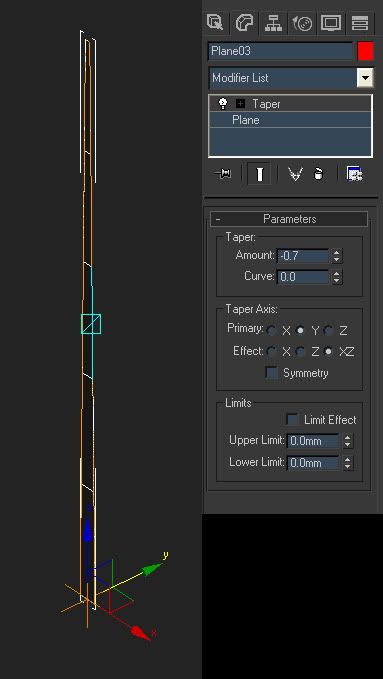Click the cyan taper gizmo center box
This screenshot has width=383, height=679.
coord(91,324)
